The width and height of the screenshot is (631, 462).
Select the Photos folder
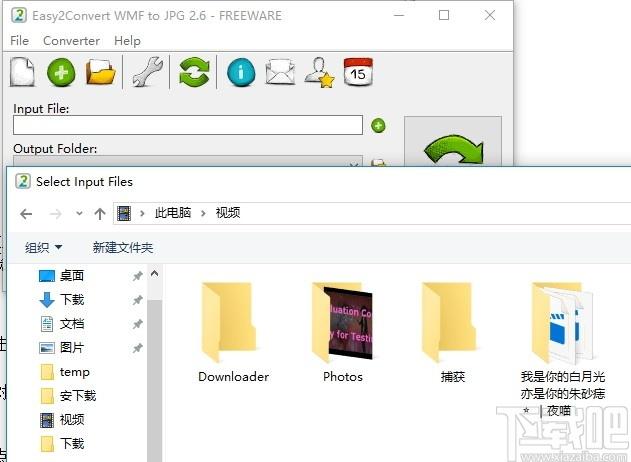(343, 332)
